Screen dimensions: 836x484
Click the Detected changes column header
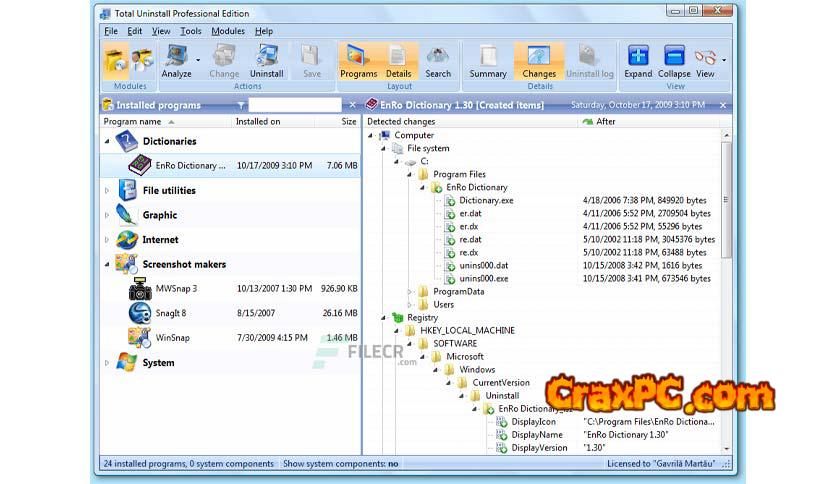(x=472, y=122)
